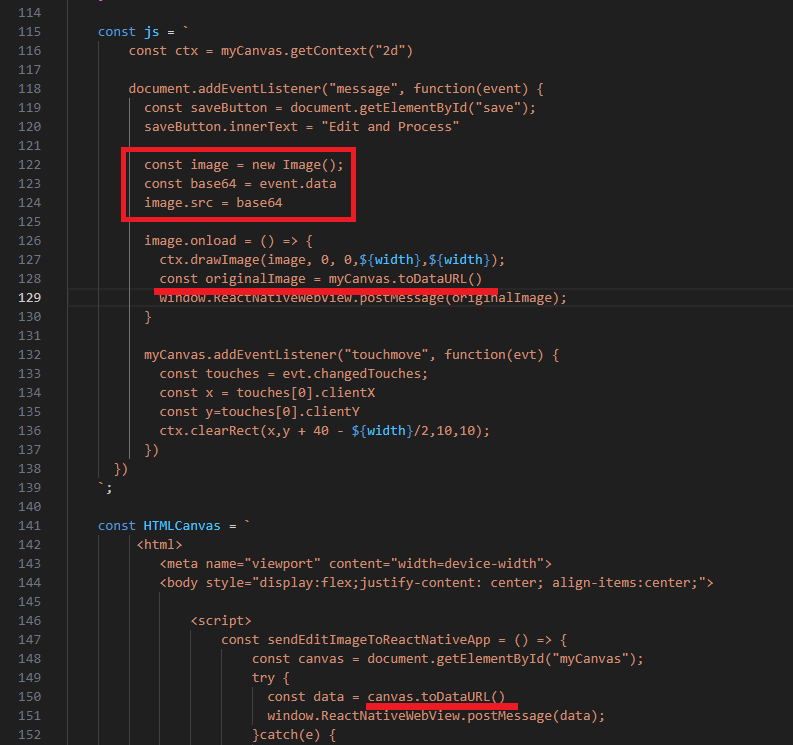Click the '<script>' tag on line 146
This screenshot has width=793, height=745.
221,621
